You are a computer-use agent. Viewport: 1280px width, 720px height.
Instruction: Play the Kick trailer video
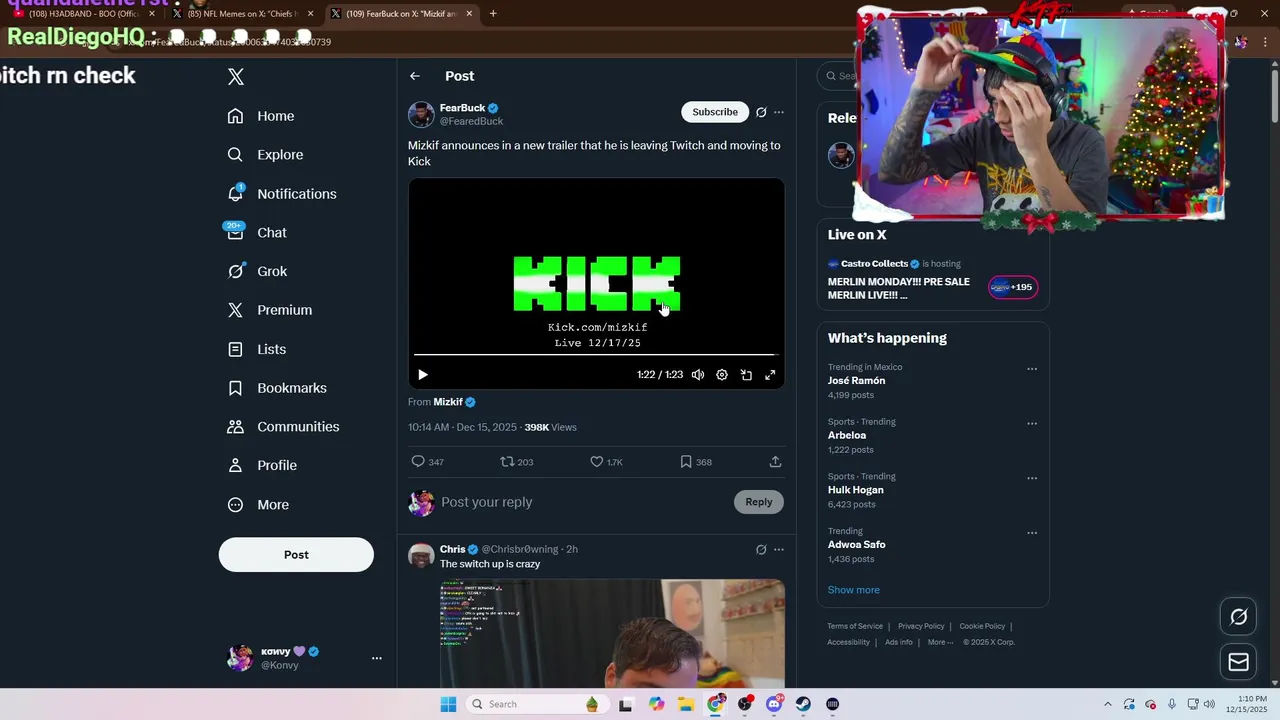click(423, 375)
